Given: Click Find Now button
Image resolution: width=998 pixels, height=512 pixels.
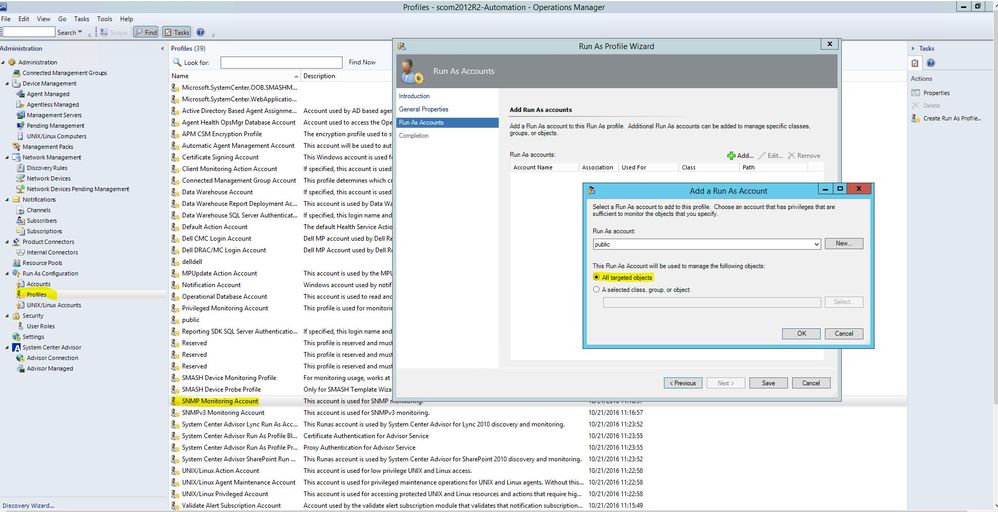Looking at the screenshot, I should (x=362, y=62).
